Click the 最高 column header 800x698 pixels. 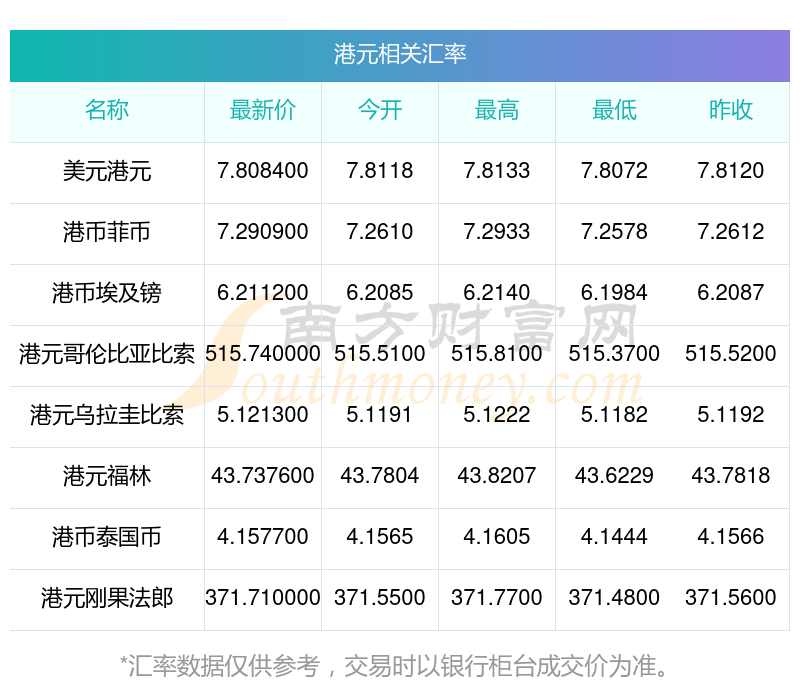[497, 110]
